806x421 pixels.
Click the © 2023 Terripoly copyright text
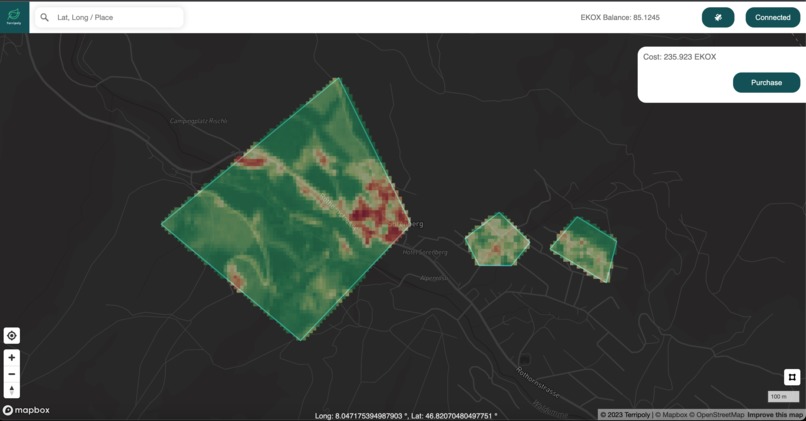[x=625, y=414]
